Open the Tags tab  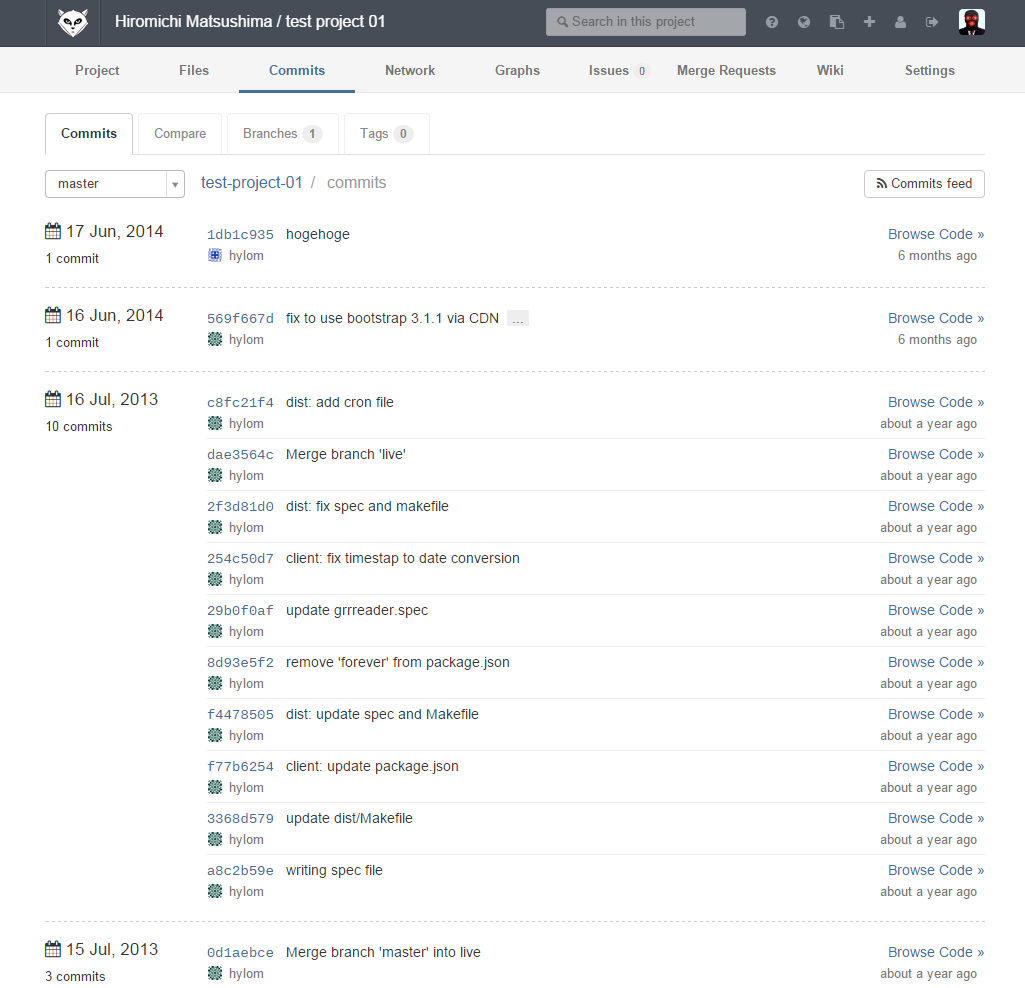(386, 134)
